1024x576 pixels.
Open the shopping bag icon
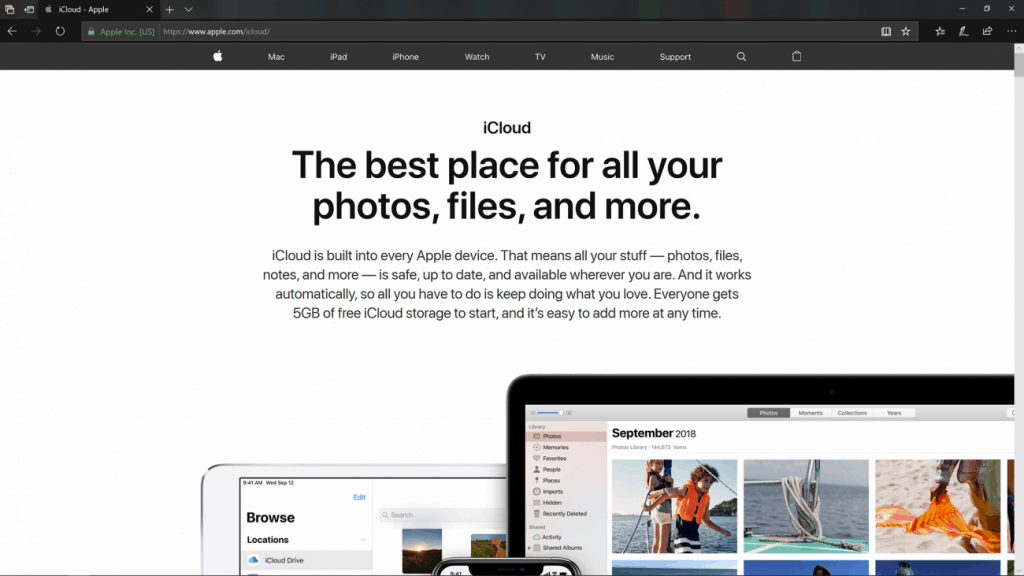(797, 56)
